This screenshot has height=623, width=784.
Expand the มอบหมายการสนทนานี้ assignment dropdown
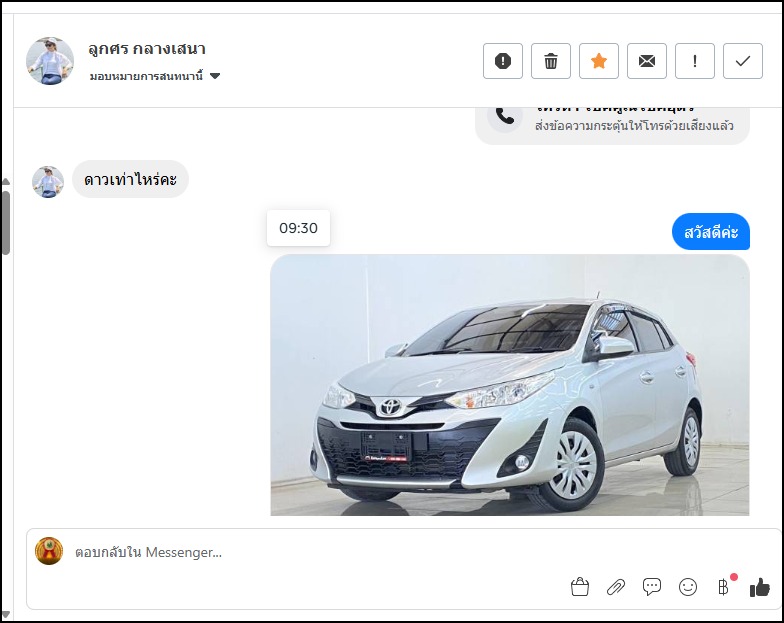click(154, 76)
